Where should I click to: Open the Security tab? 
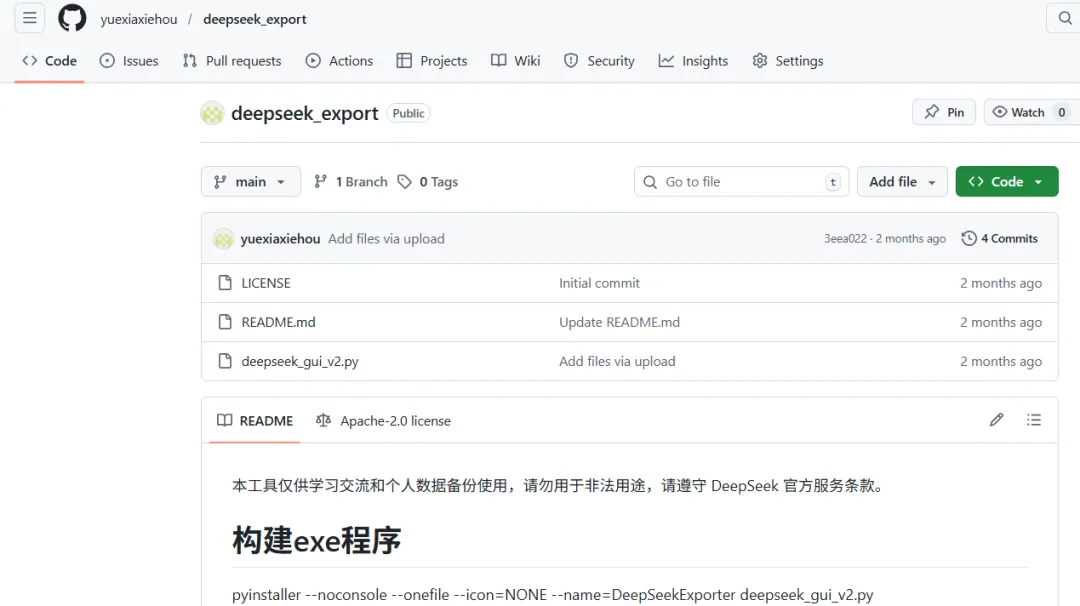click(599, 61)
